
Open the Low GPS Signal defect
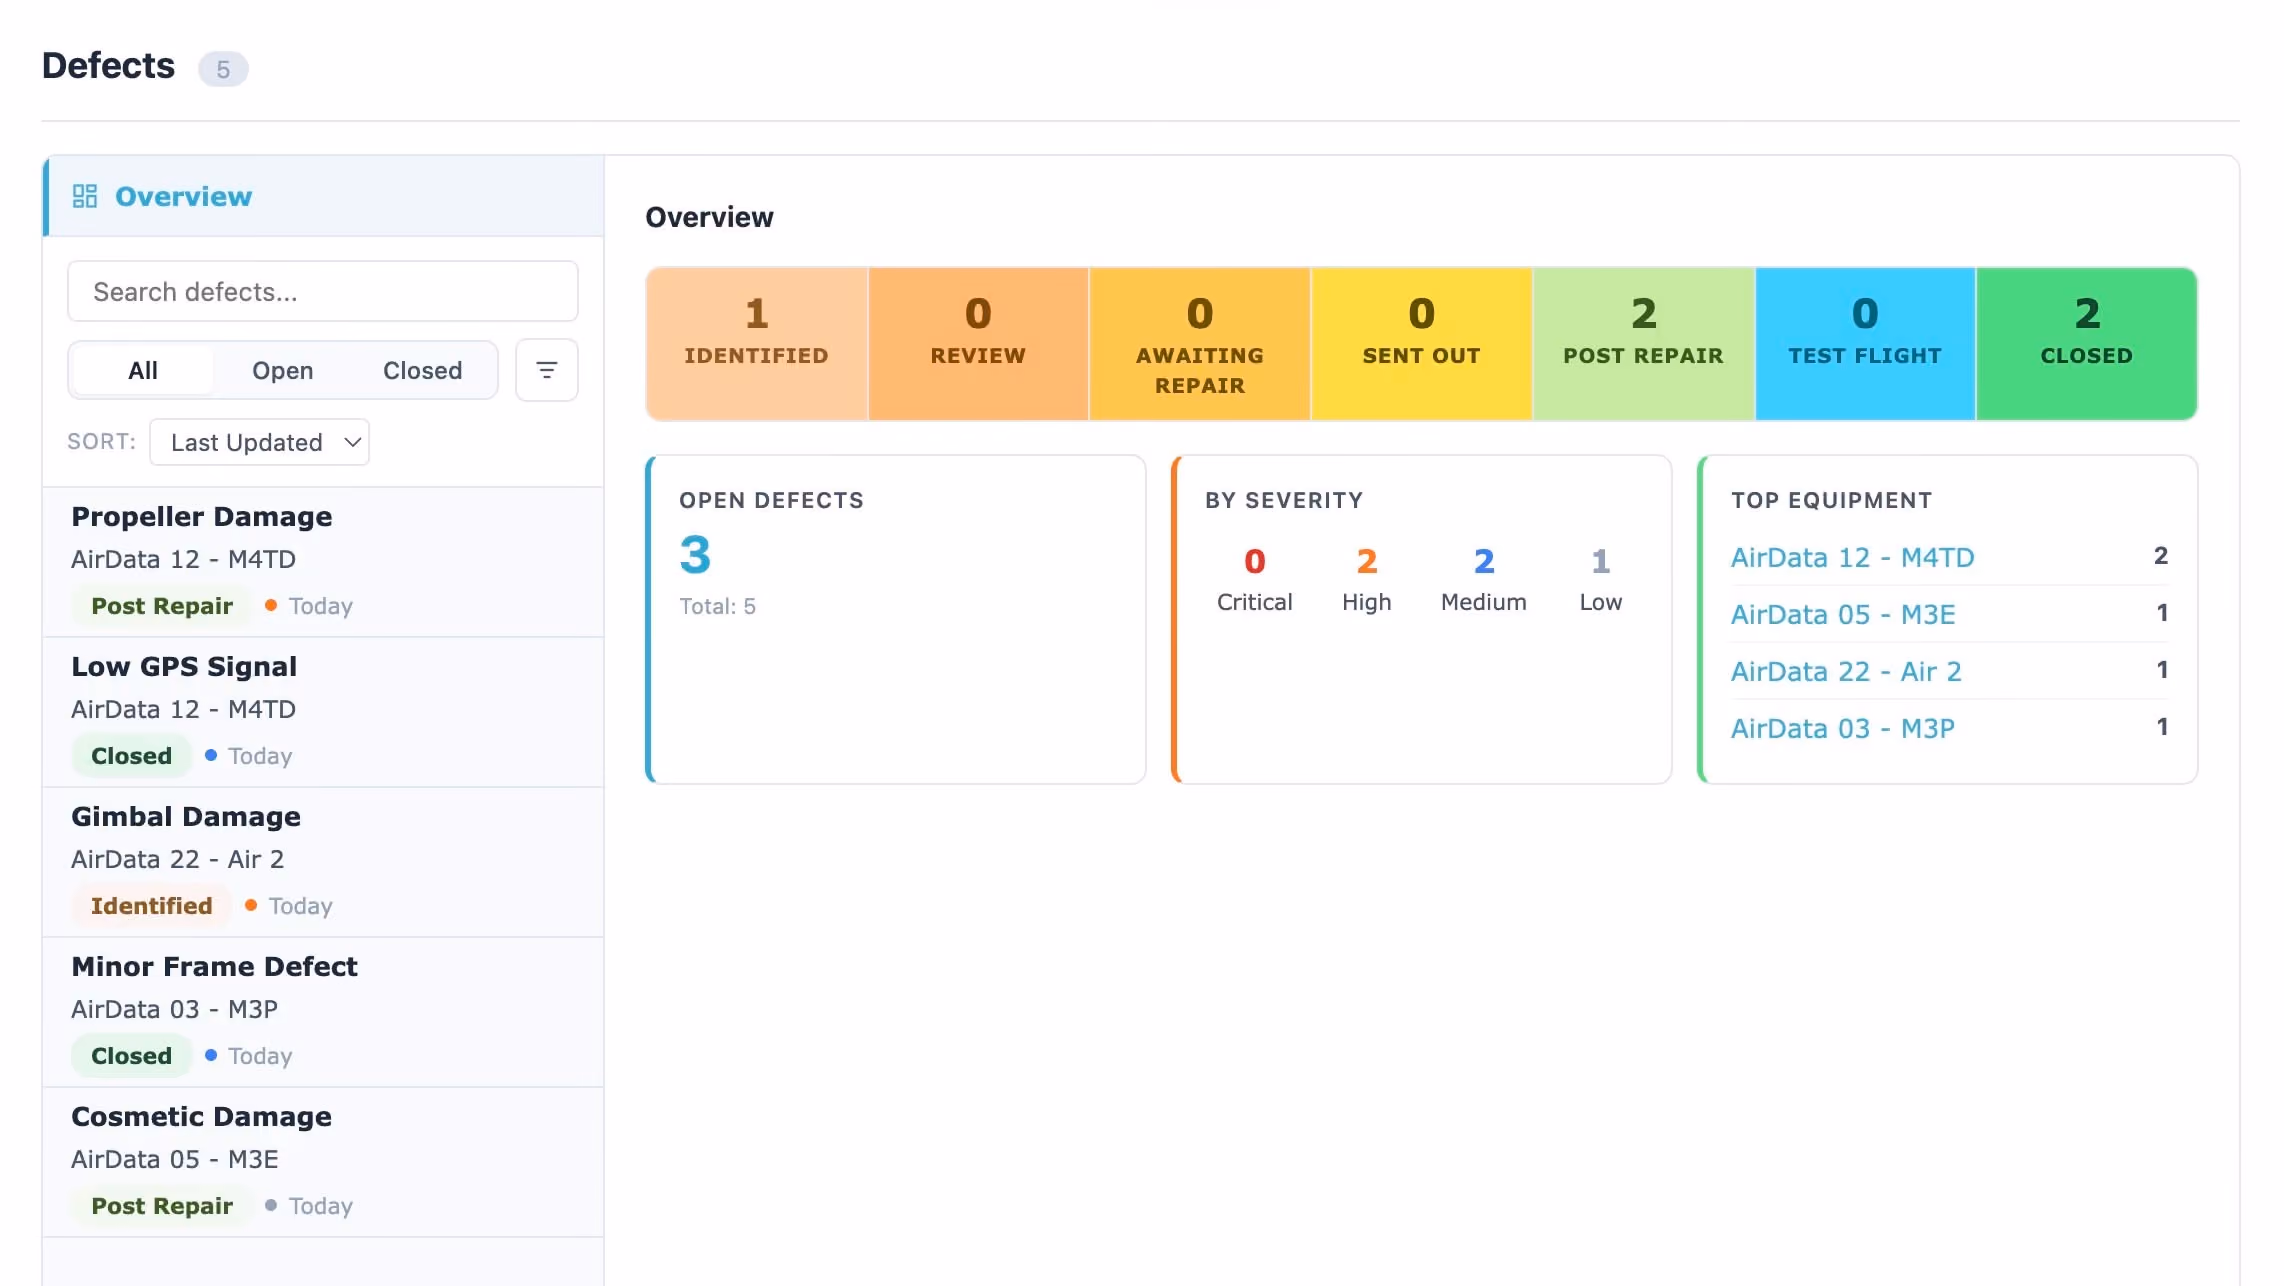[323, 712]
